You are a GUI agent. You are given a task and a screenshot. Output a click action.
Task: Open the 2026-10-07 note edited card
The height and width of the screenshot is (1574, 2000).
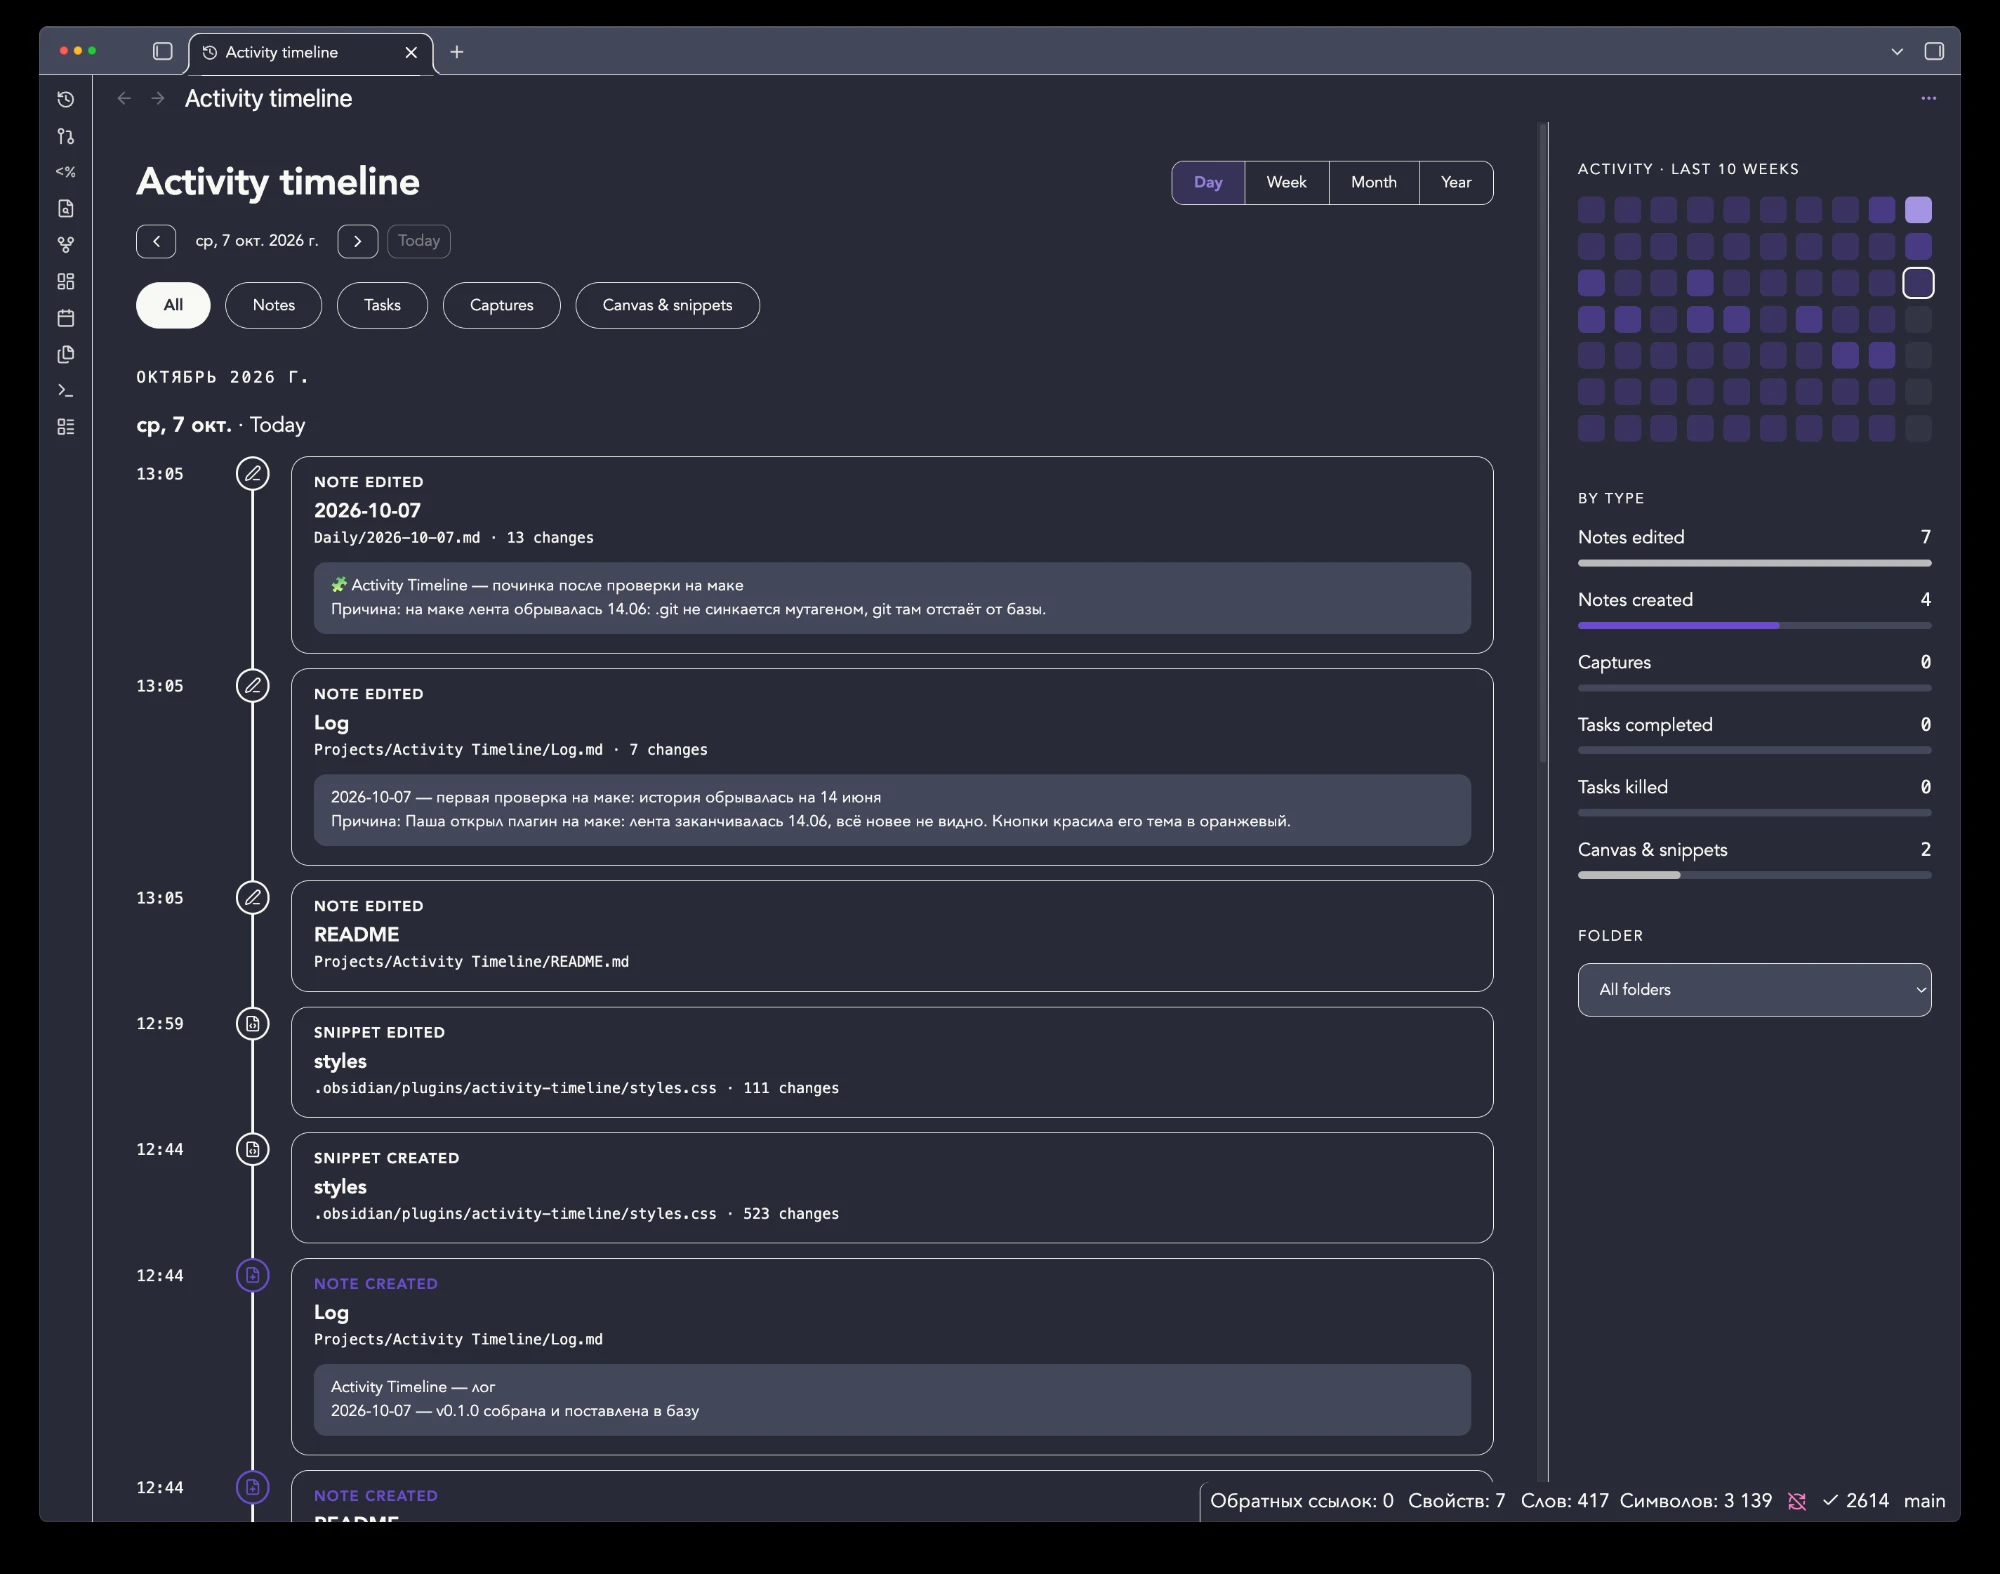tap(892, 555)
